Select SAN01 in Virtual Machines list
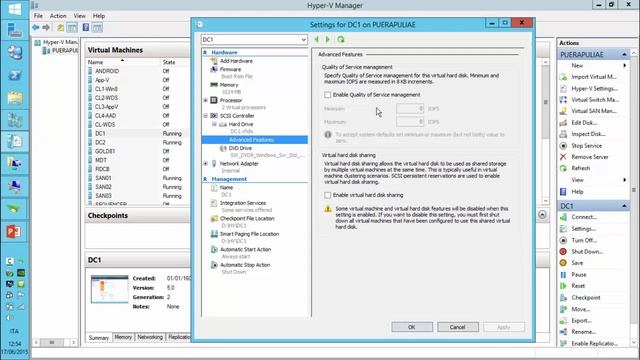640x360 pixels. (x=103, y=178)
